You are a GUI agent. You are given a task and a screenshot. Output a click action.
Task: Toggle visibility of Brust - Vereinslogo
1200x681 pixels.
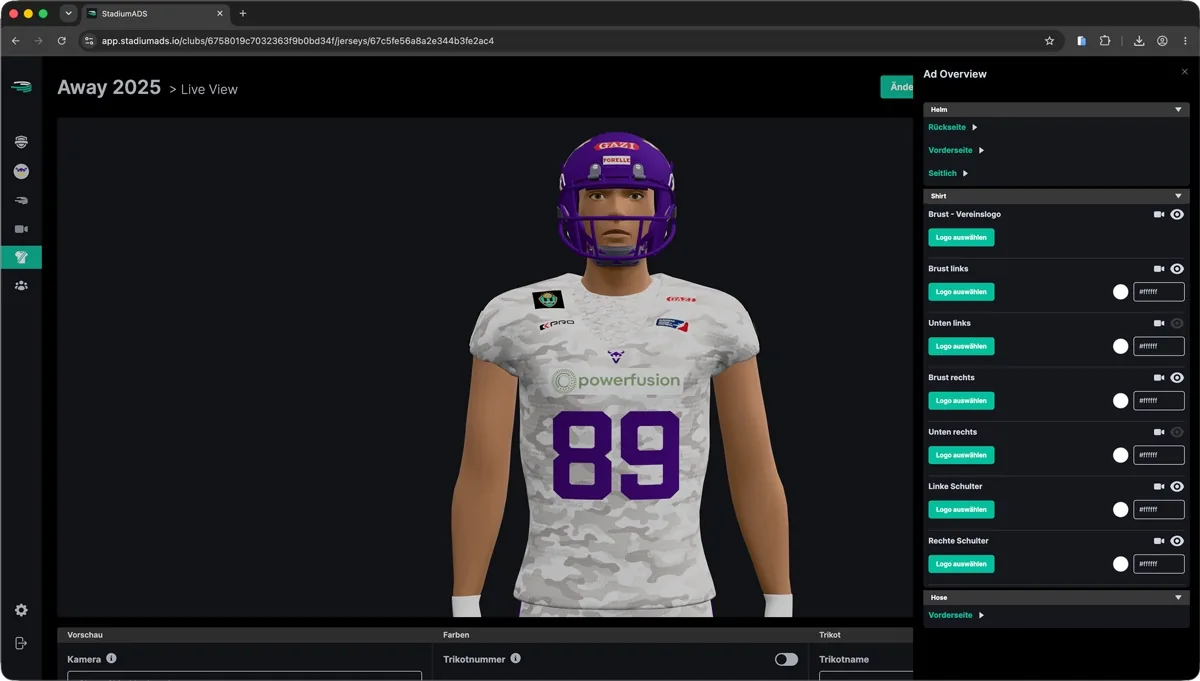point(1177,215)
